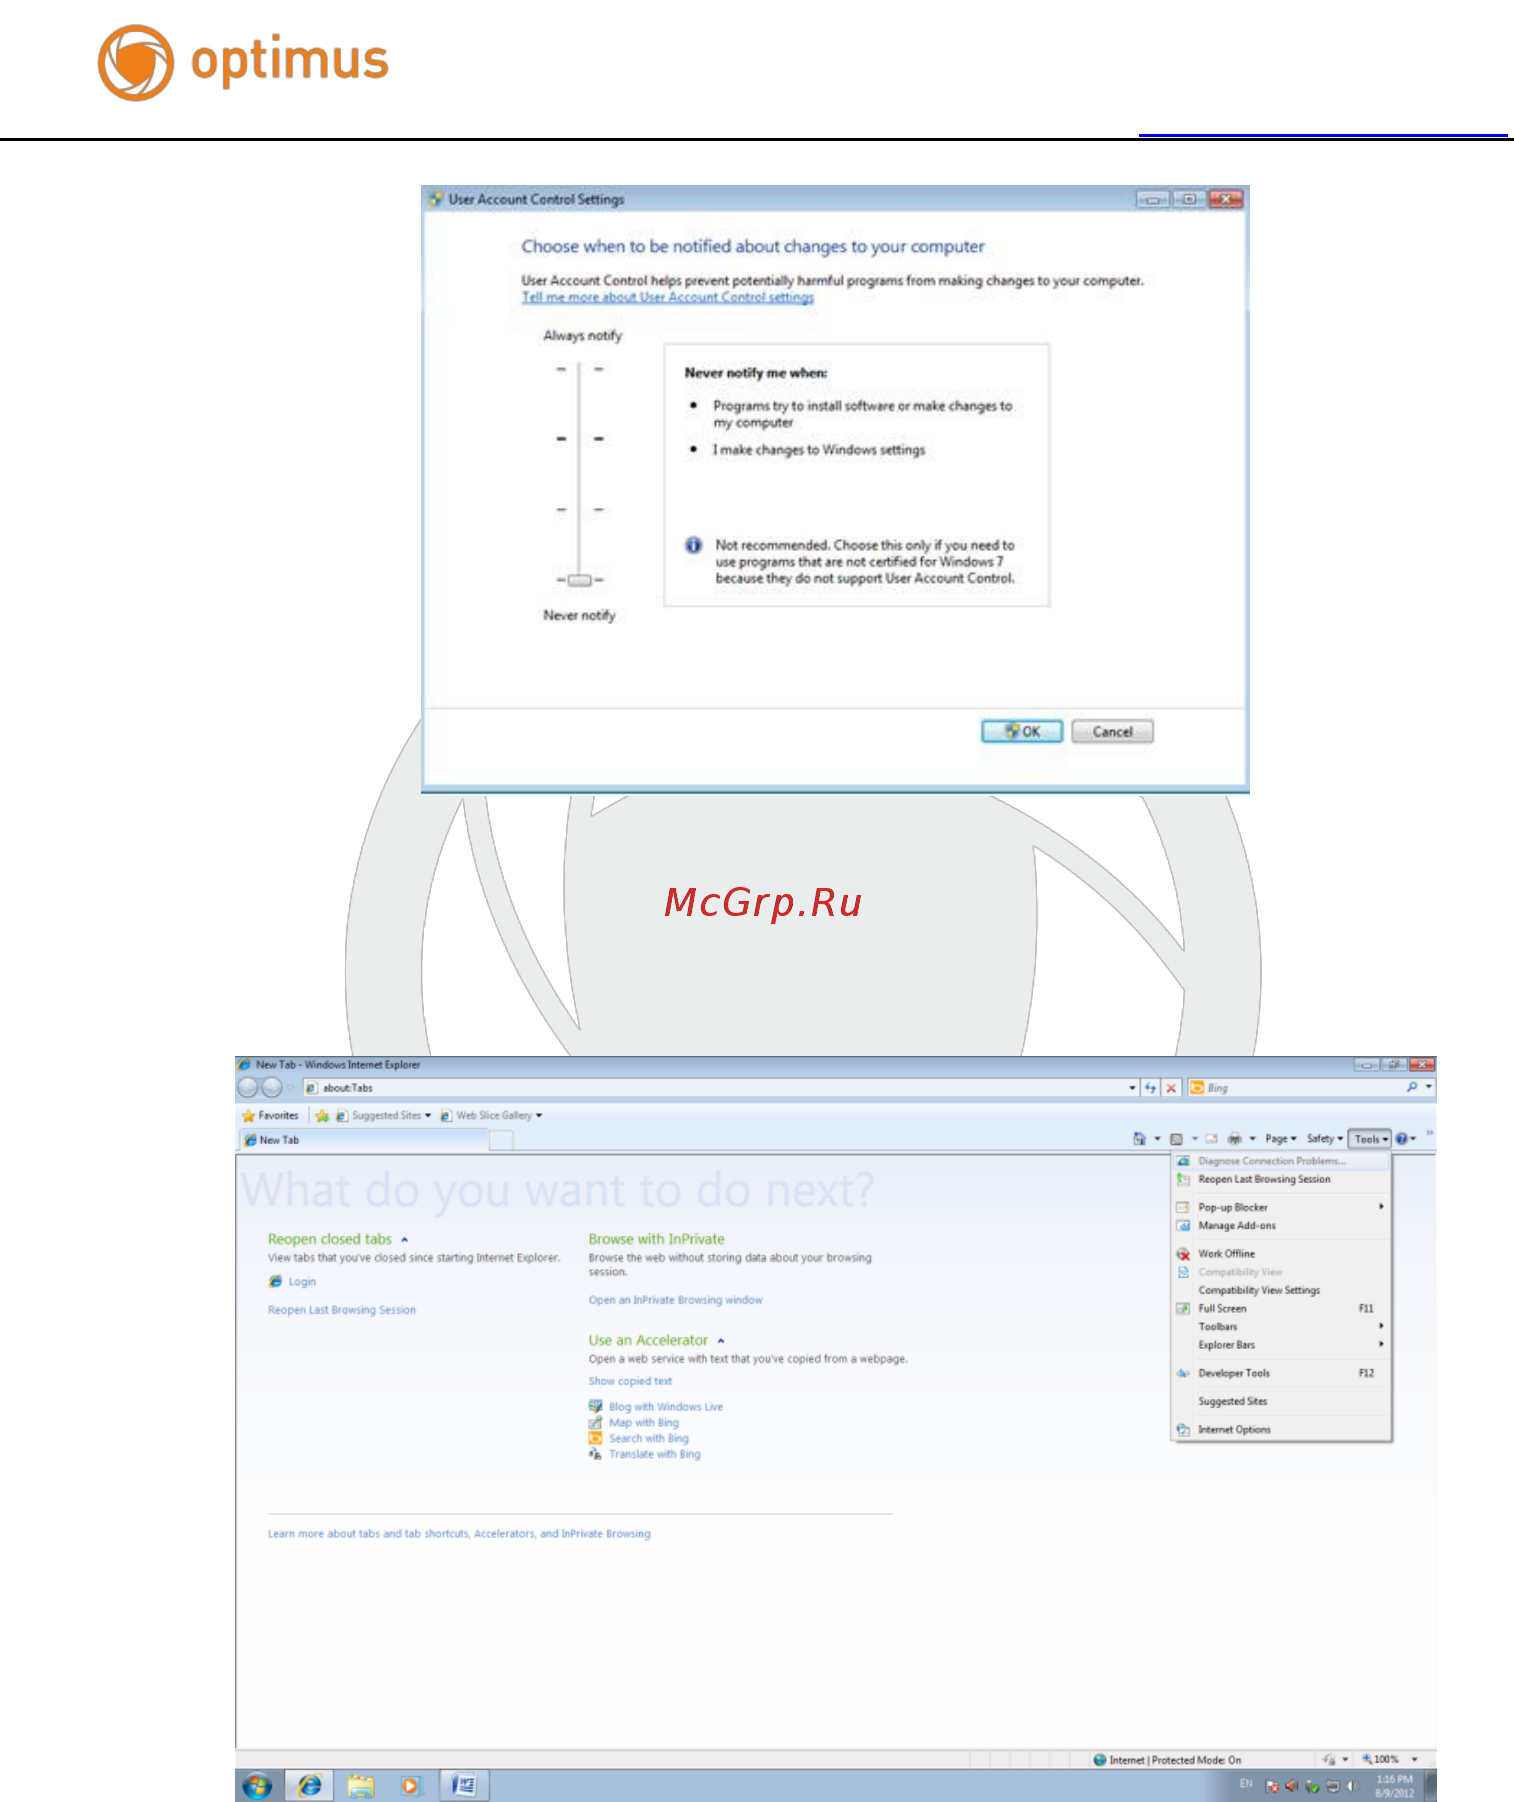Choose Manage Add-ons from Tools menu
This screenshot has width=1514, height=1802.
[x=1282, y=1226]
